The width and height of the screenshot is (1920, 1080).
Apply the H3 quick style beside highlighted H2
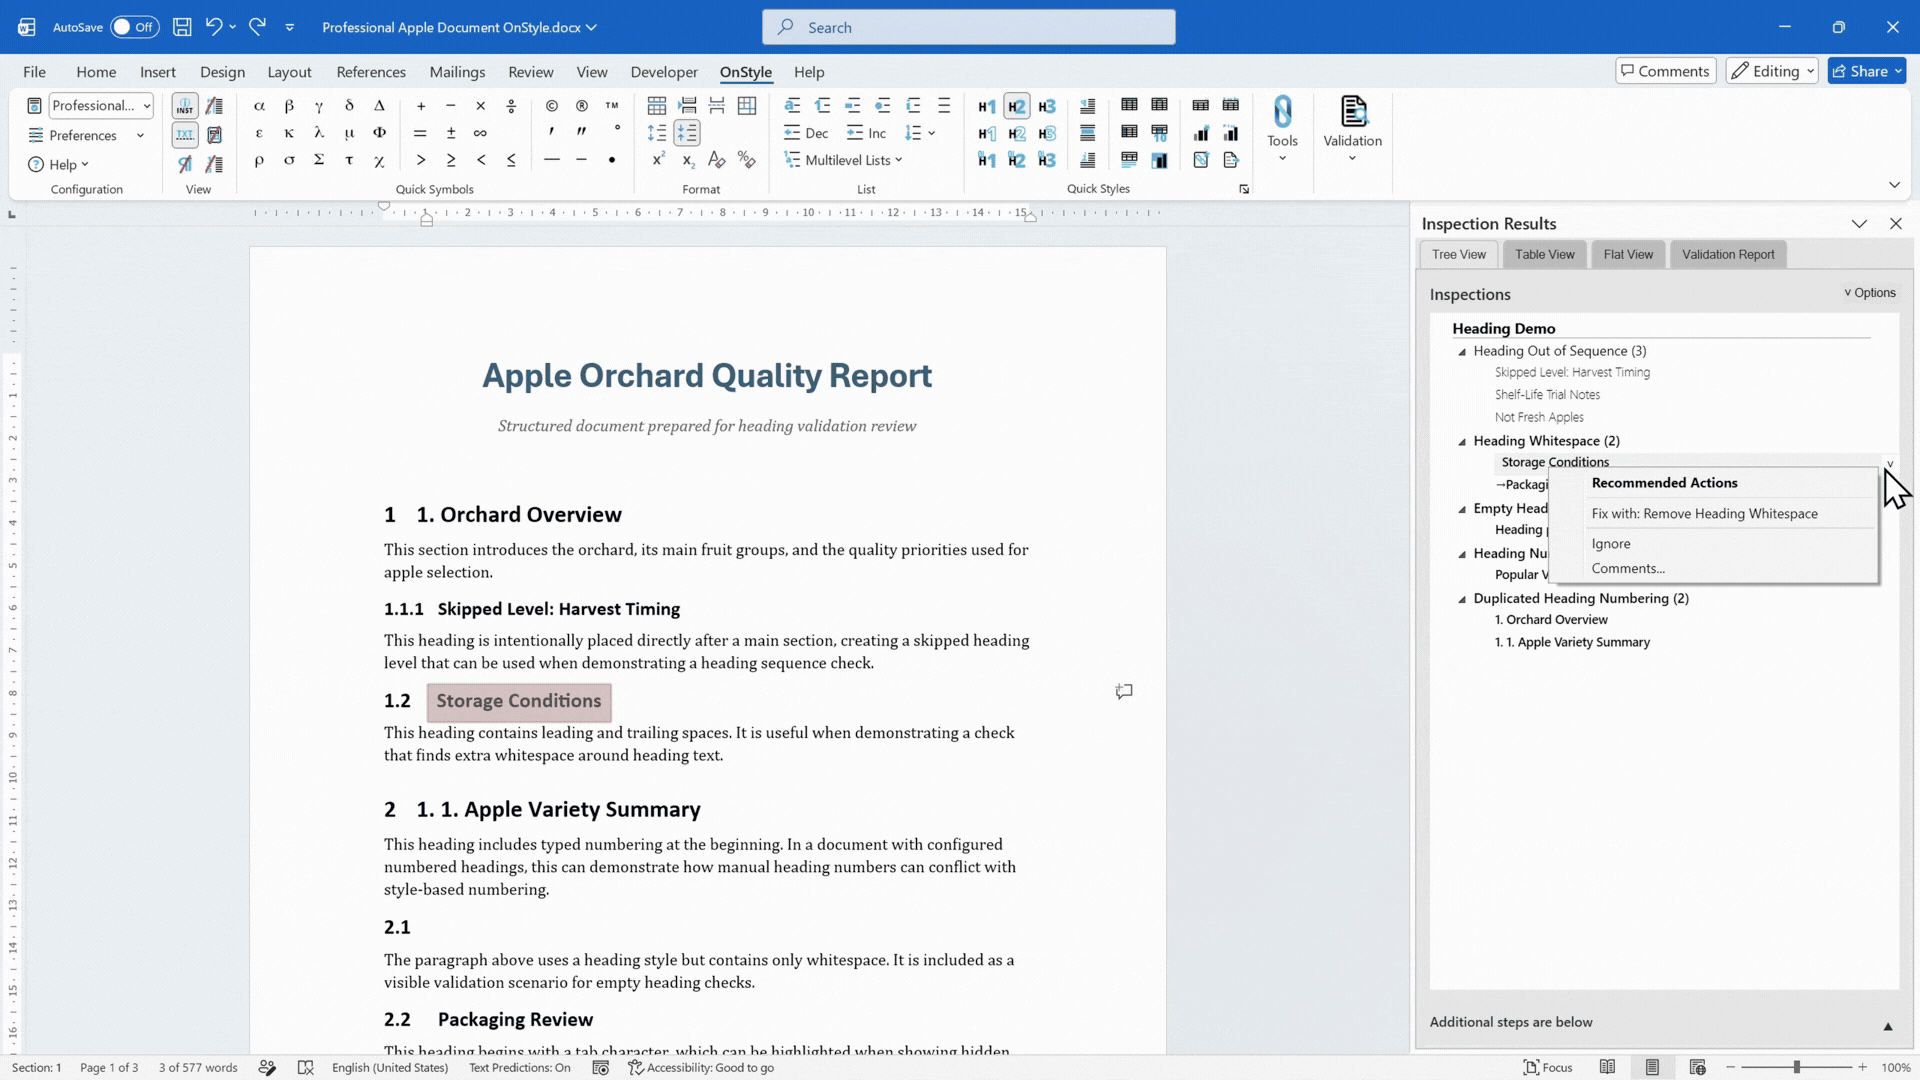point(1047,106)
